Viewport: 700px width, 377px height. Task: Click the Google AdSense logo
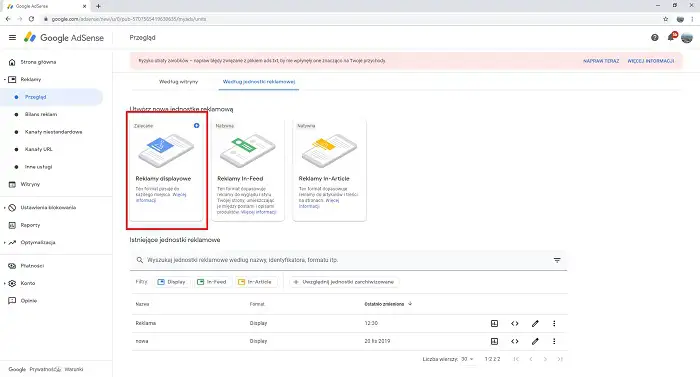pos(64,38)
